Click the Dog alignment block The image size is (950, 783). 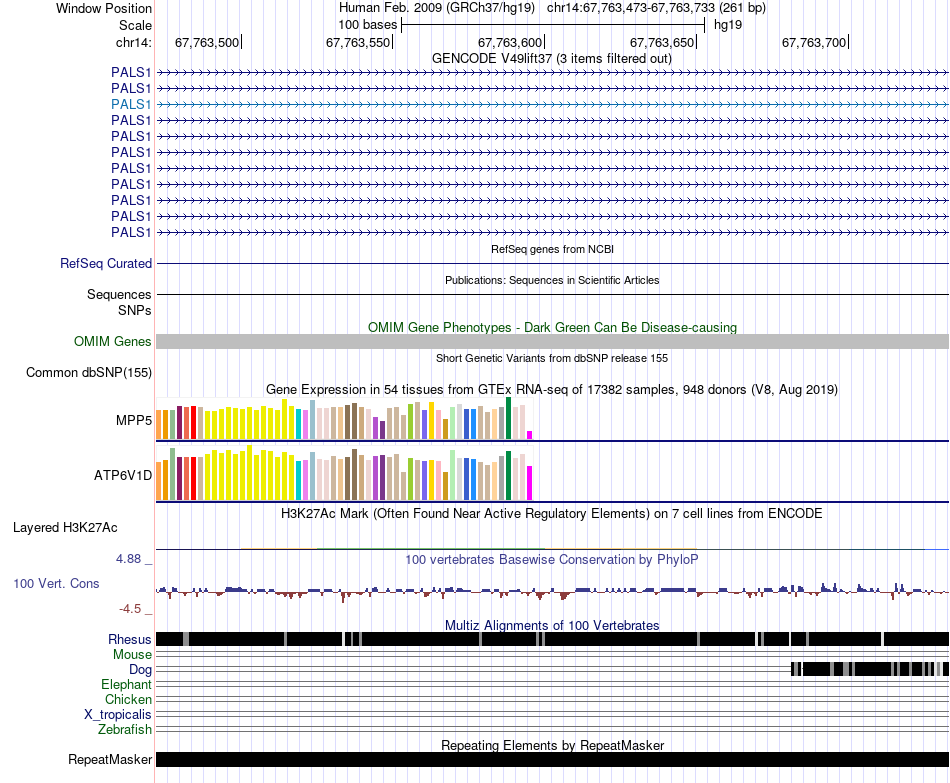tap(870, 669)
